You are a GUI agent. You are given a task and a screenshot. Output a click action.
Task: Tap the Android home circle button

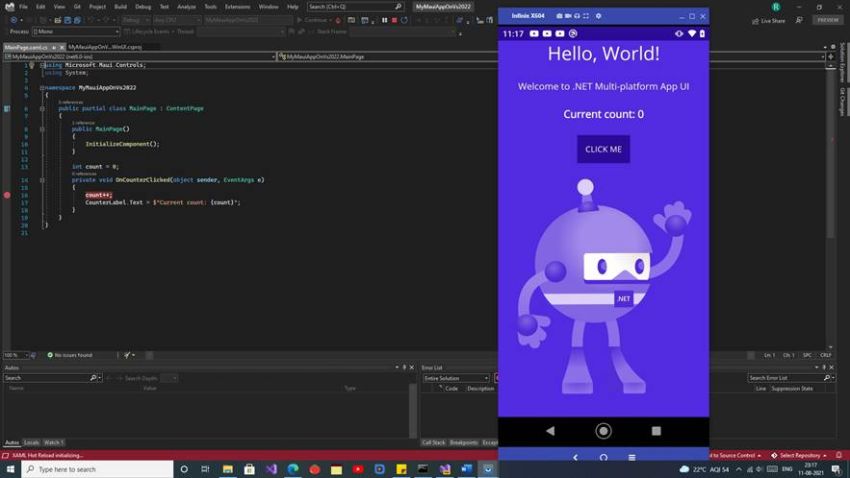[x=603, y=431]
